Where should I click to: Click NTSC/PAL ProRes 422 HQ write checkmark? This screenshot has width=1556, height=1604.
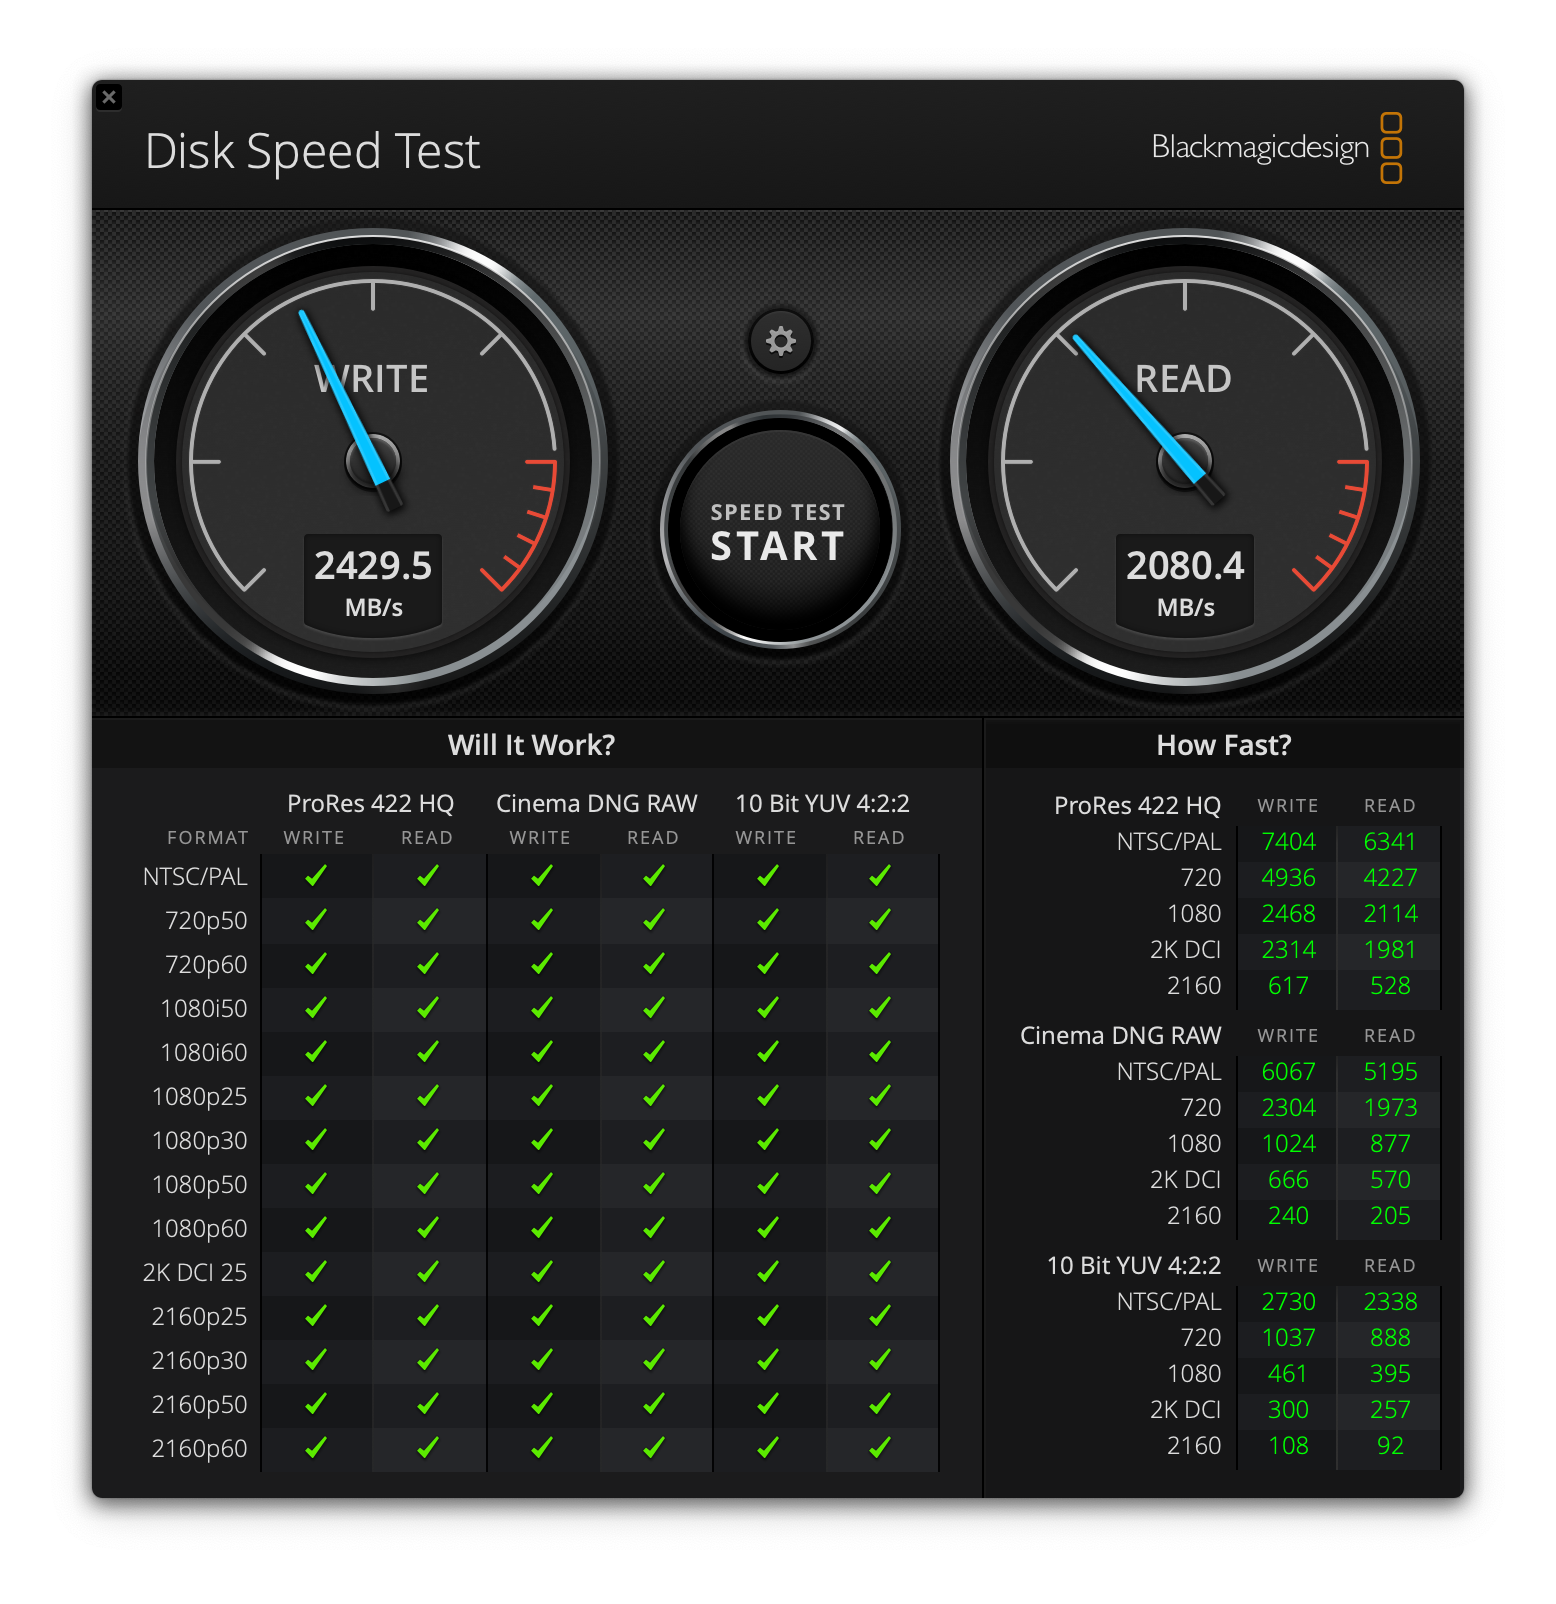point(315,876)
